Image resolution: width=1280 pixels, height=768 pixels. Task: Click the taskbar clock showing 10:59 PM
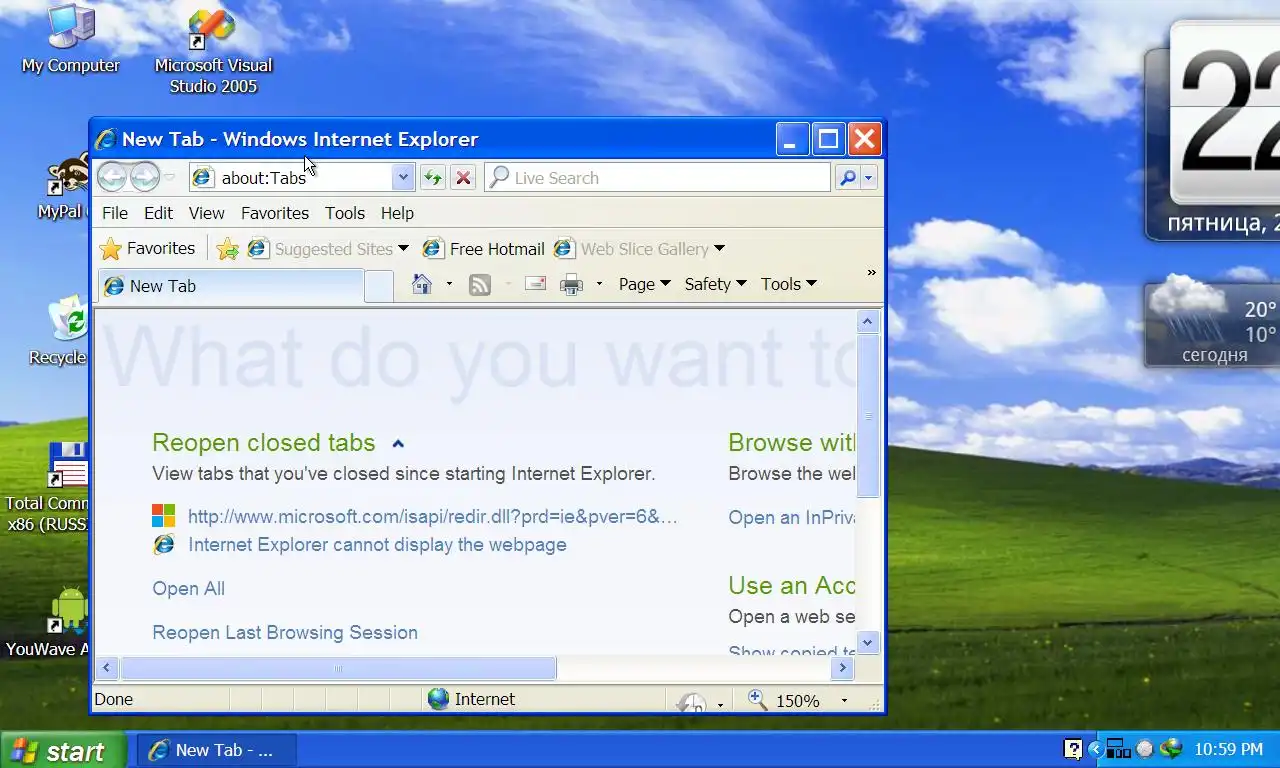1229,750
